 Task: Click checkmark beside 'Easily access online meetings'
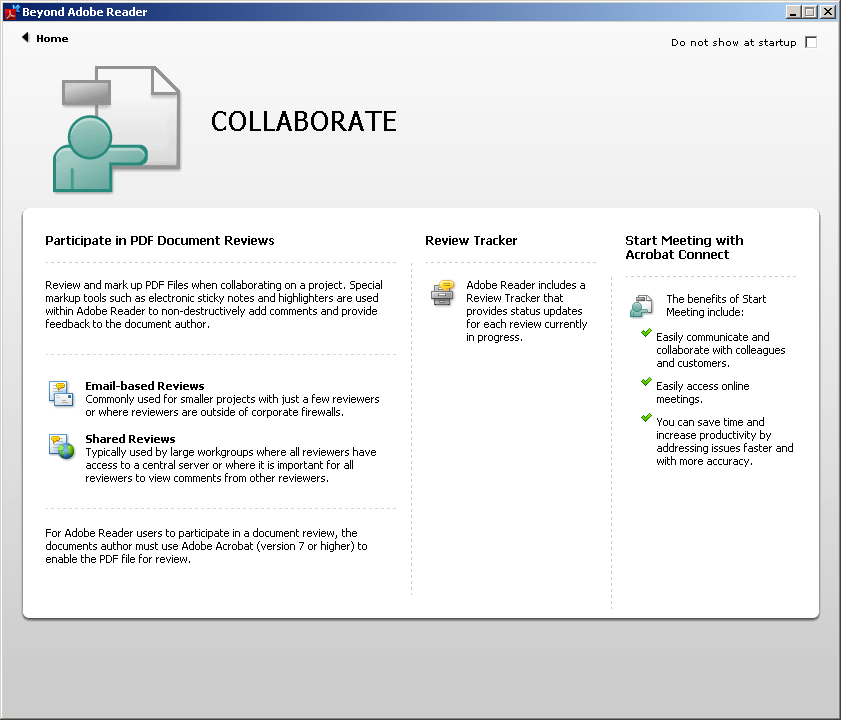[646, 382]
